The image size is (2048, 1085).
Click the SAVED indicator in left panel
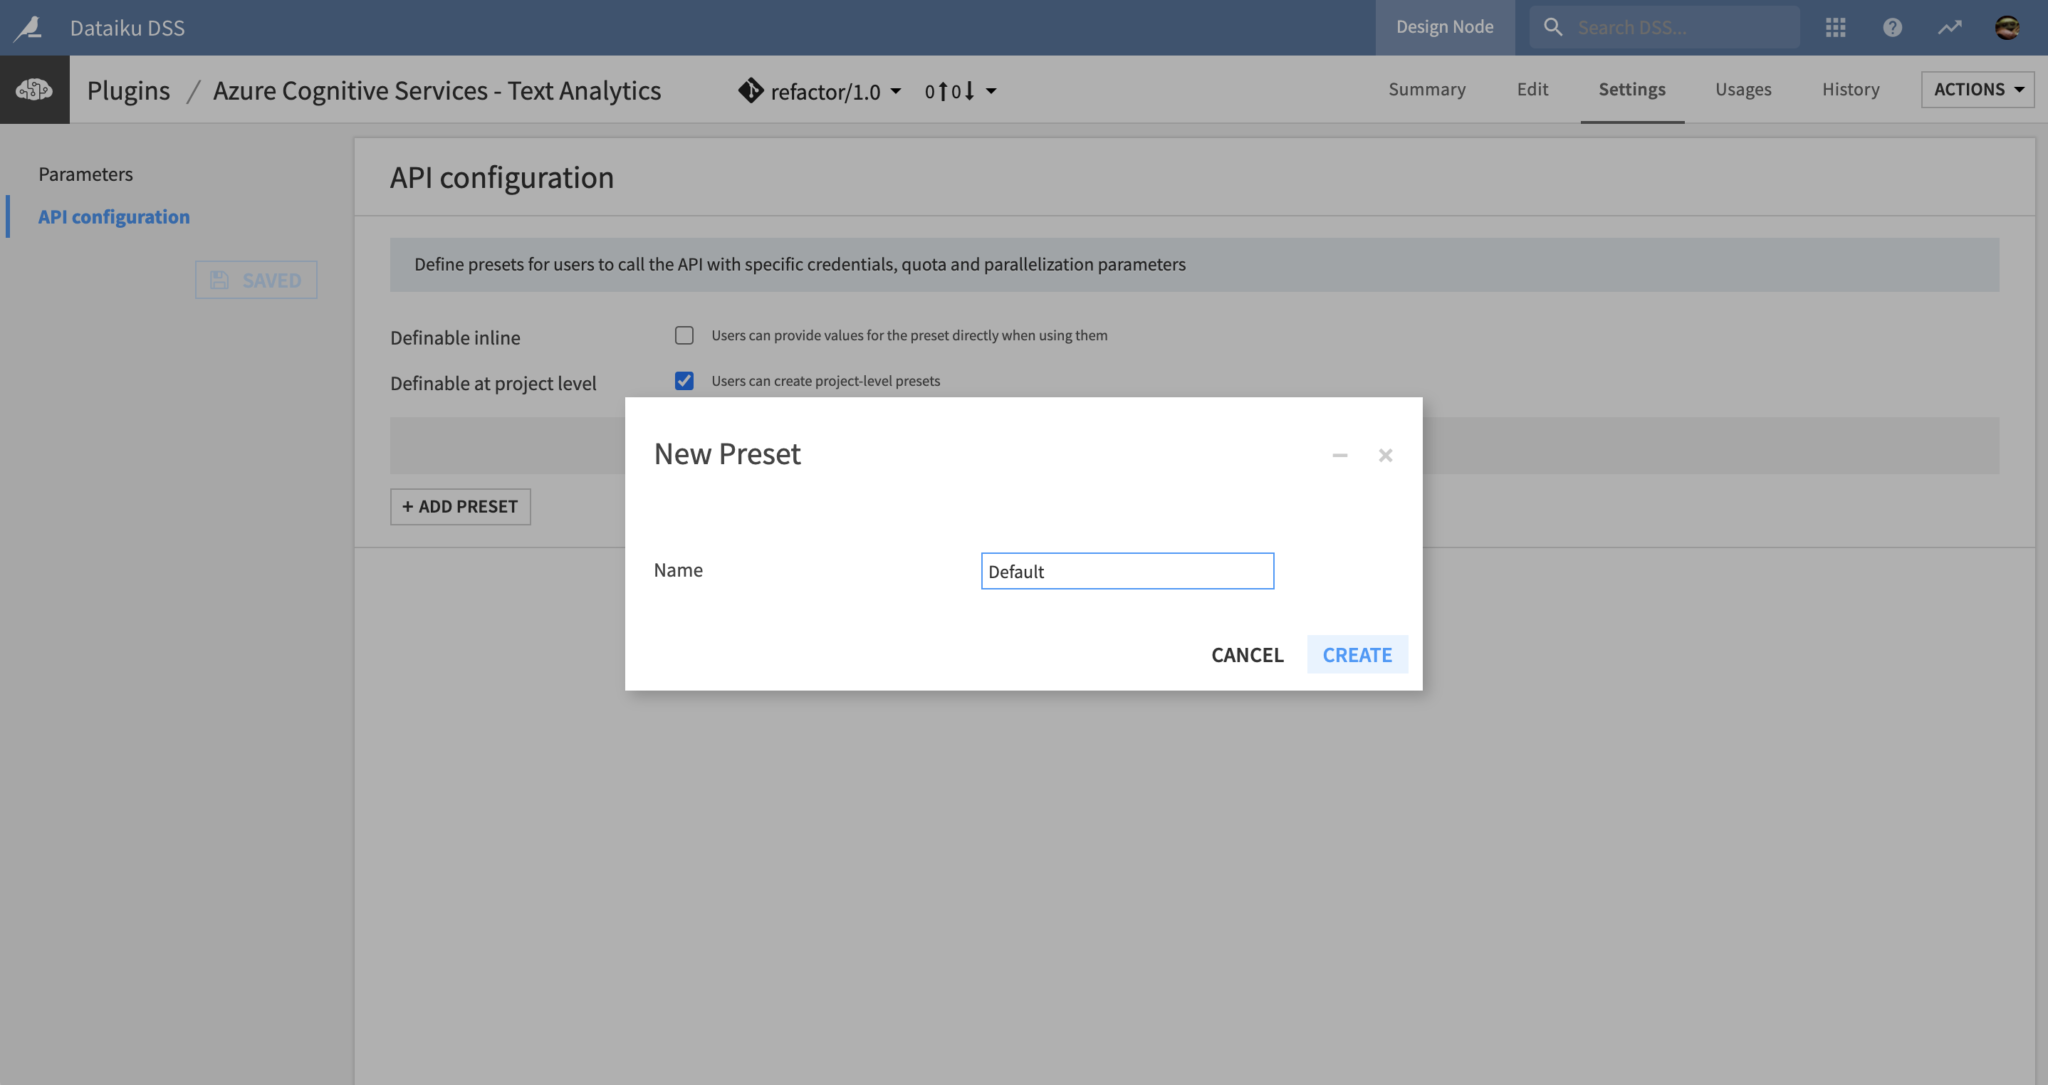tap(256, 280)
